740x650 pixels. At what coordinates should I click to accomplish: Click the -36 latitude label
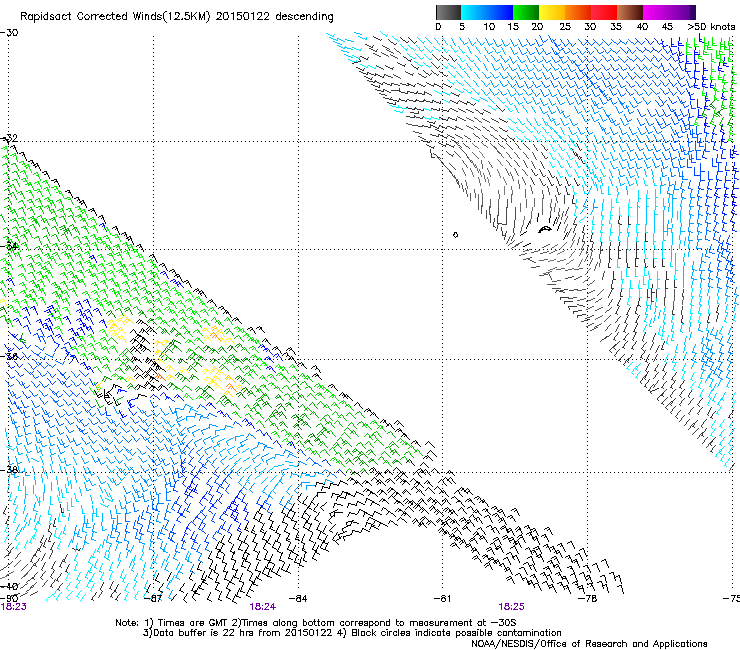[x=9, y=356]
